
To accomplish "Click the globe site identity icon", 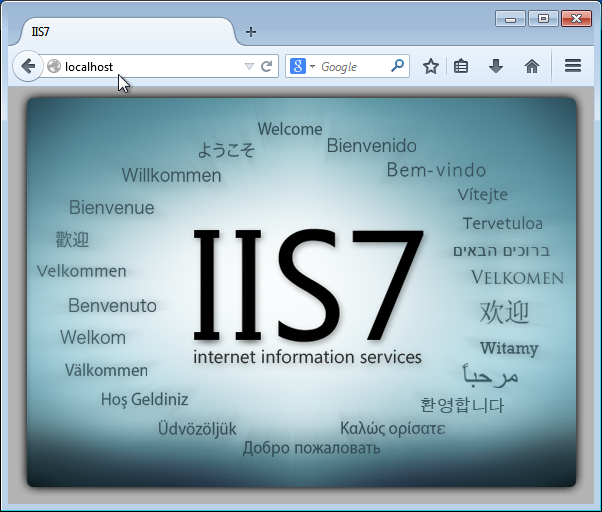I will pos(54,66).
